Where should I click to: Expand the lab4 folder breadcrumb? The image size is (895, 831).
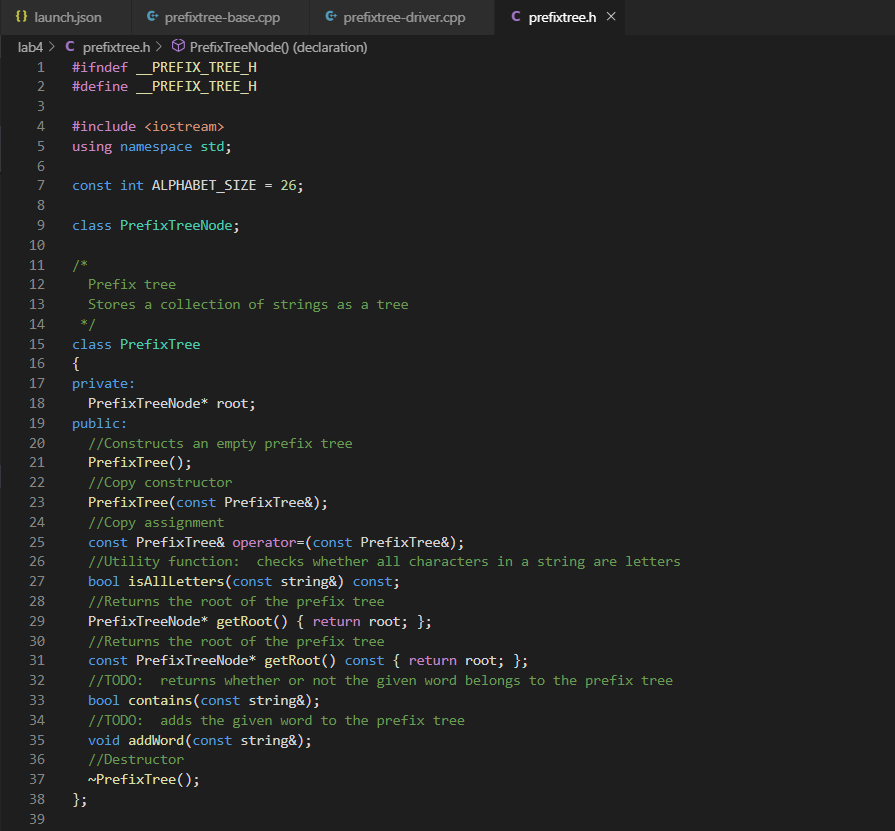[x=30, y=47]
